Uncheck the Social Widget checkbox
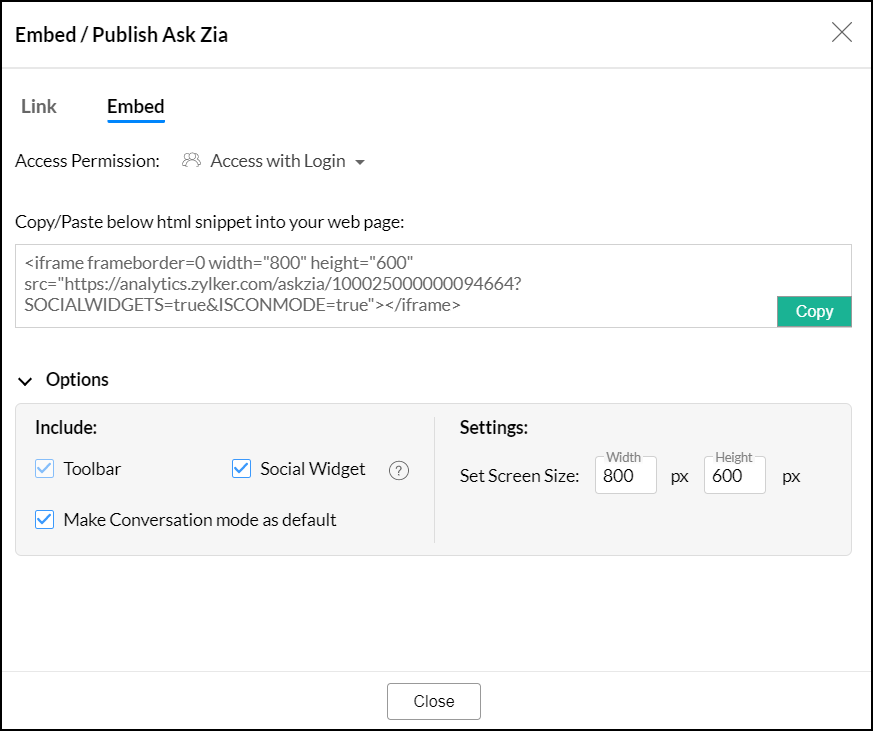The width and height of the screenshot is (873, 731). coord(241,469)
